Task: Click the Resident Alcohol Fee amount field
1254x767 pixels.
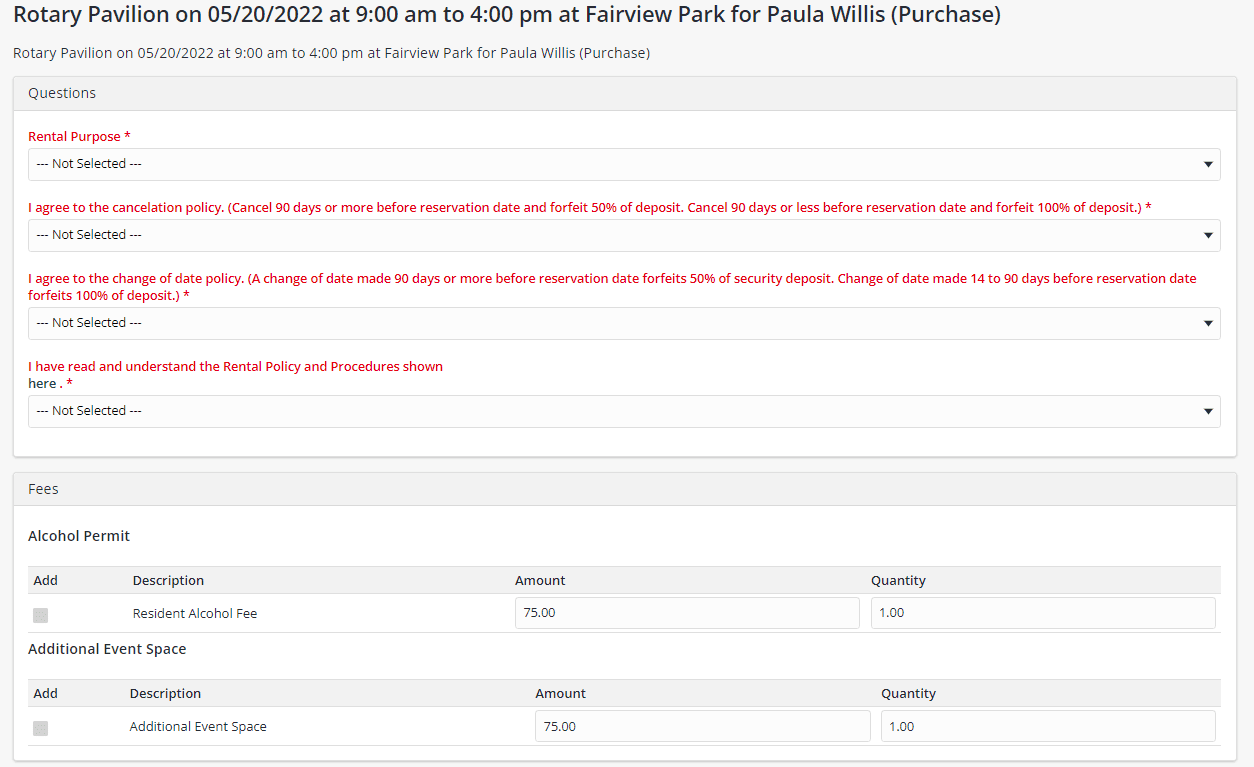Action: coord(686,613)
